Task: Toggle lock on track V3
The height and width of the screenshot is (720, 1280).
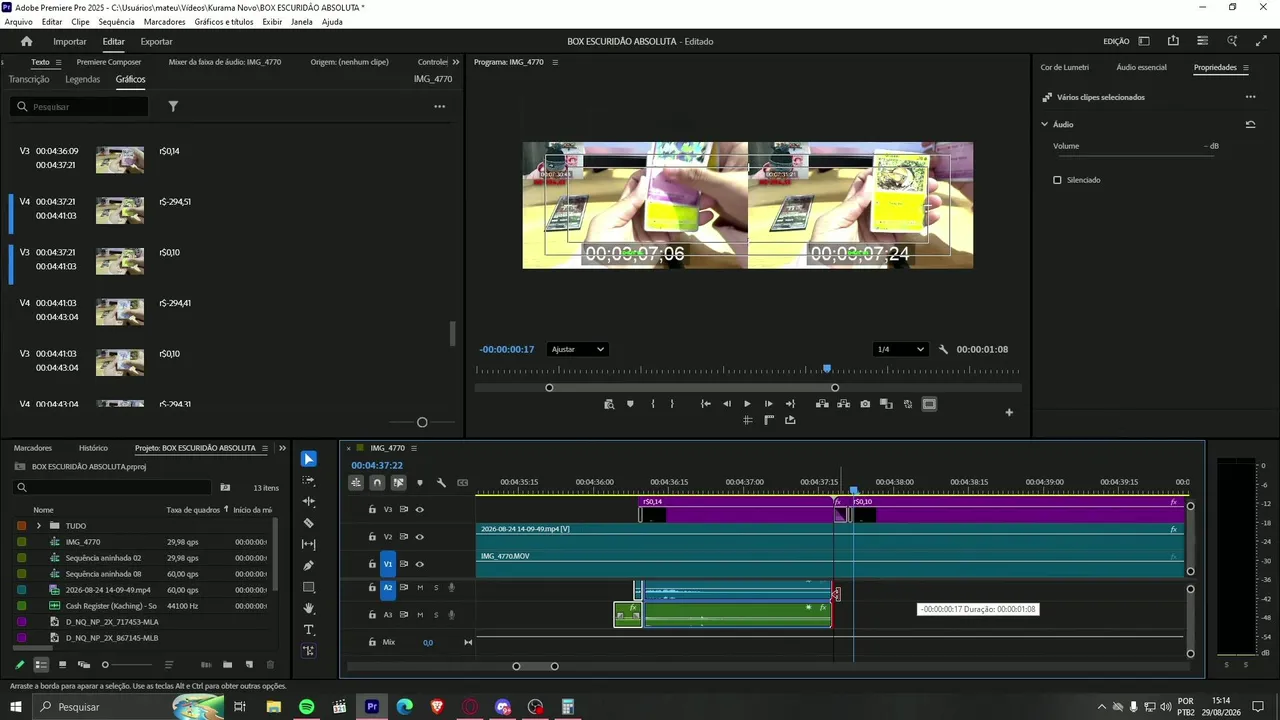Action: tap(372, 509)
